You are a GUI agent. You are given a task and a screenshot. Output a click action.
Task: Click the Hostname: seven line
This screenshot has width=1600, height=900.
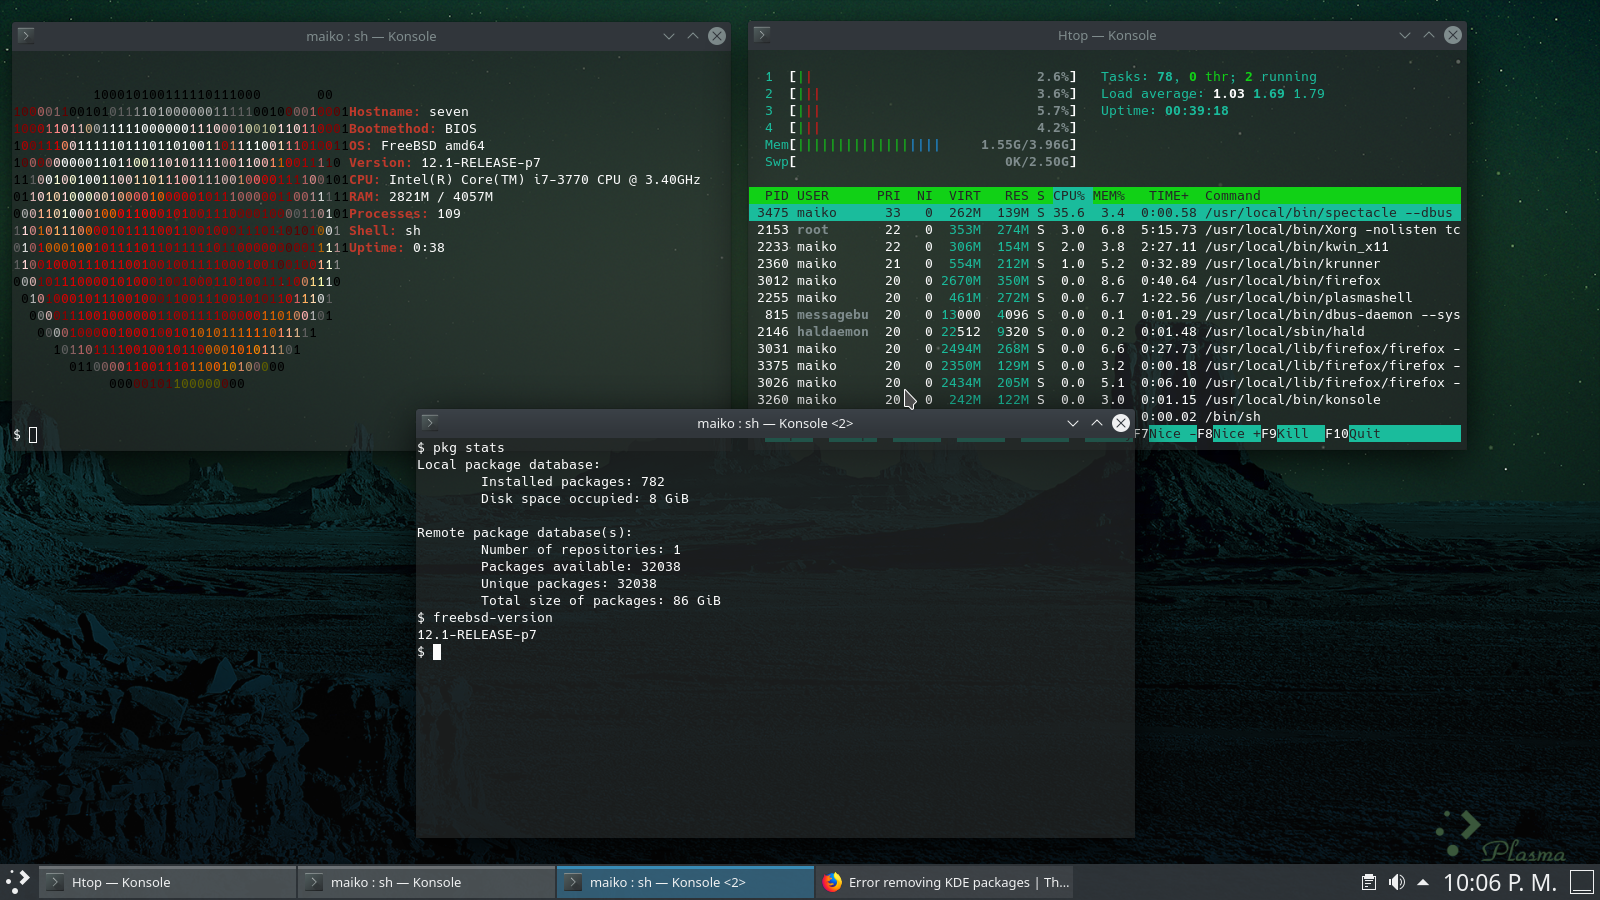tap(409, 112)
